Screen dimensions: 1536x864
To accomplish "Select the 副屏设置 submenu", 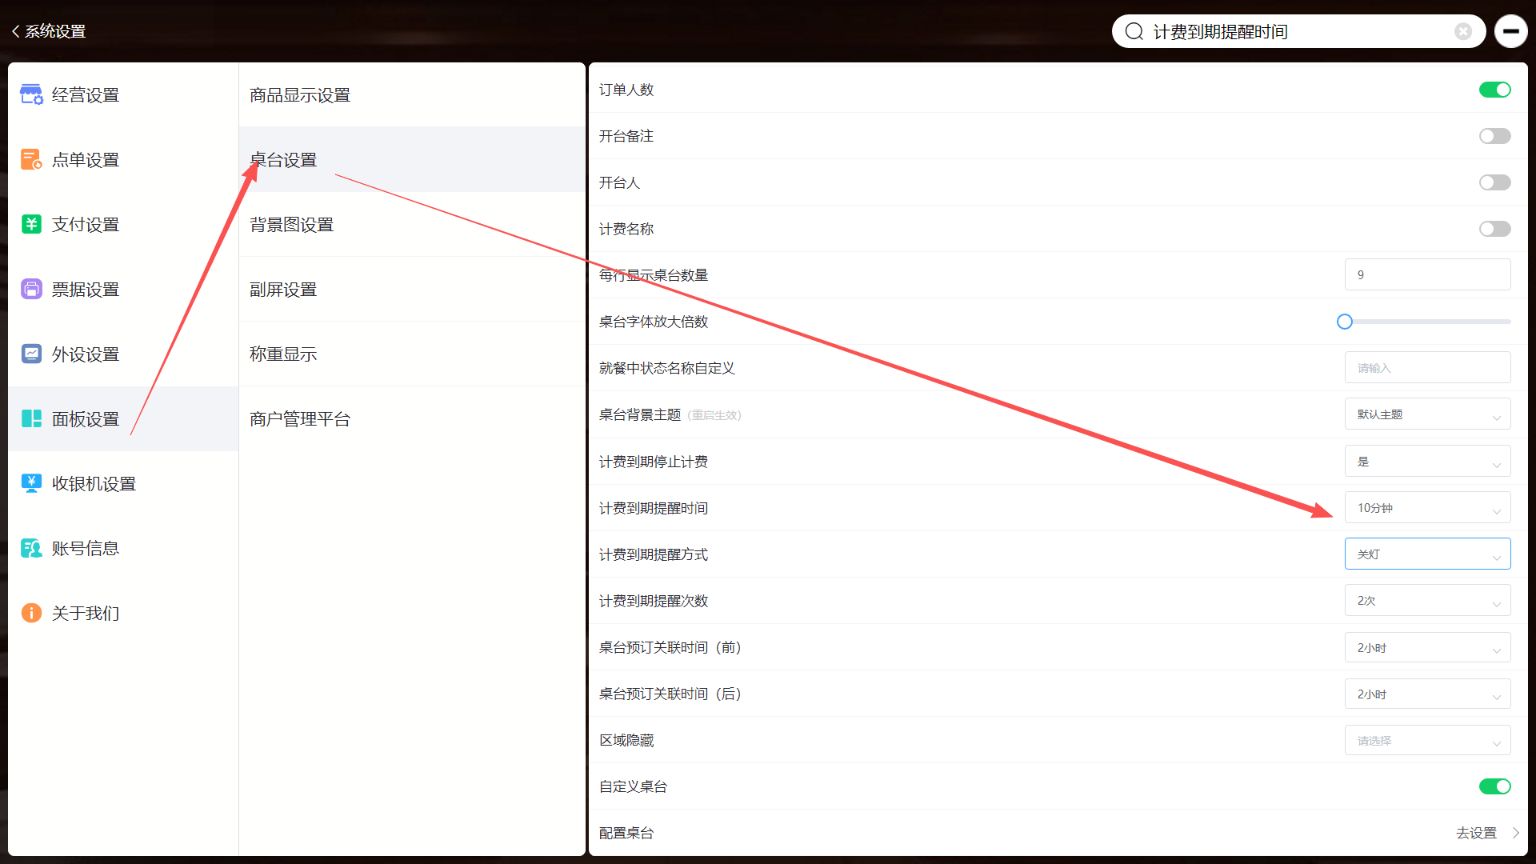I will (x=412, y=289).
